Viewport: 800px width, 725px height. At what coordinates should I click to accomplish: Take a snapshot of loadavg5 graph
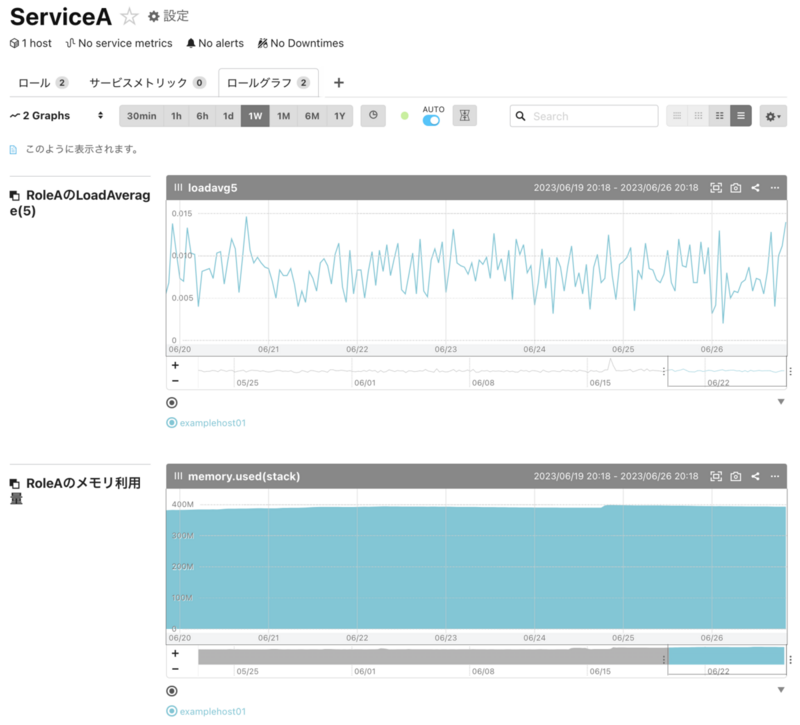(735, 188)
